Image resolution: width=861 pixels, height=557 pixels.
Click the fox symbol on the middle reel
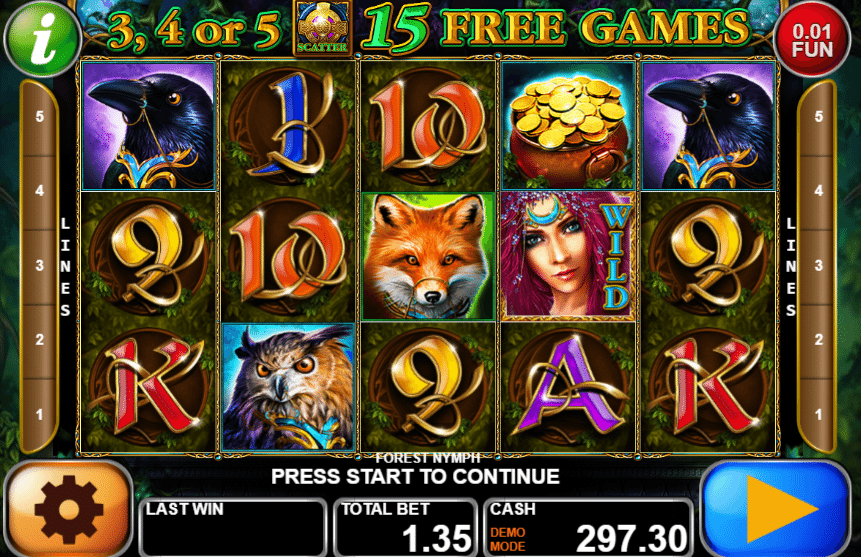point(428,256)
